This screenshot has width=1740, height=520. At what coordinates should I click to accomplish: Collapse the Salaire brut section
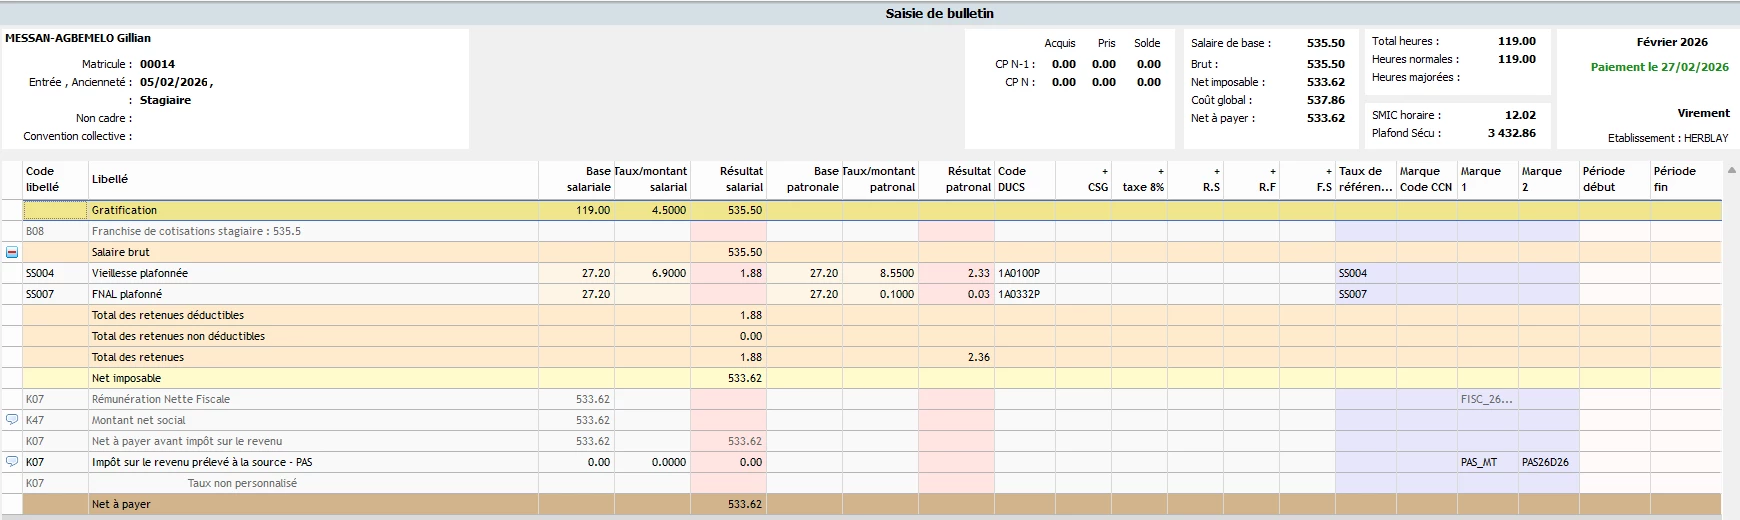[x=12, y=252]
